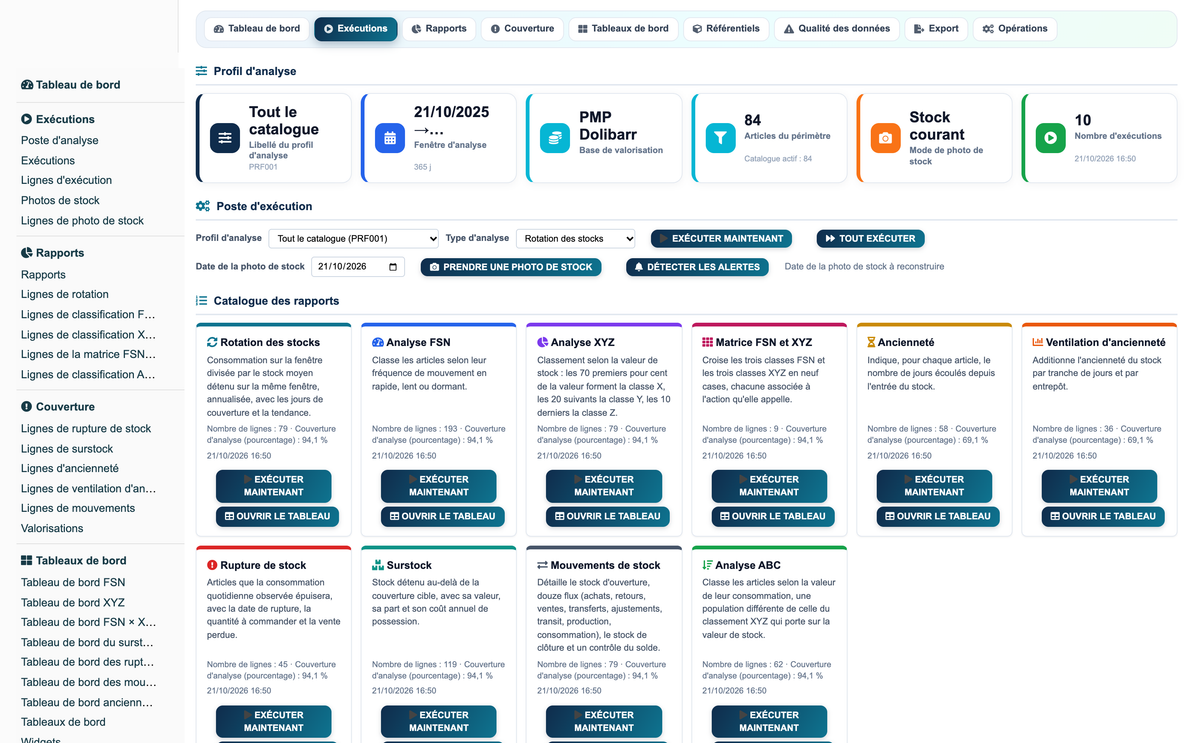Click the boxes icon beside Surstock
Viewport: 1200px width, 743px height.
pyautogui.click(x=378, y=565)
